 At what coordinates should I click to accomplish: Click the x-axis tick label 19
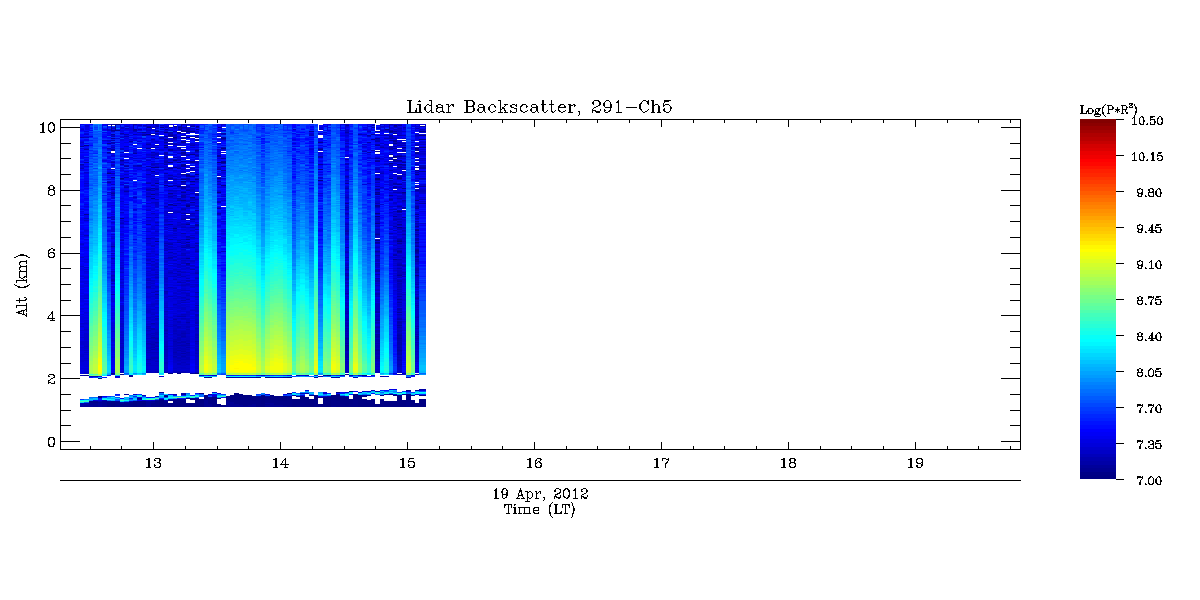click(x=915, y=463)
